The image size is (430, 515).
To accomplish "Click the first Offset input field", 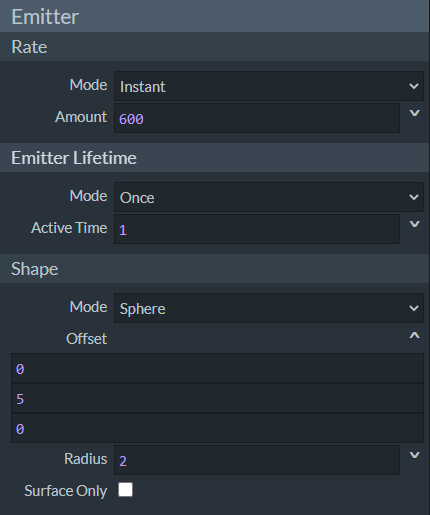I will point(217,368).
